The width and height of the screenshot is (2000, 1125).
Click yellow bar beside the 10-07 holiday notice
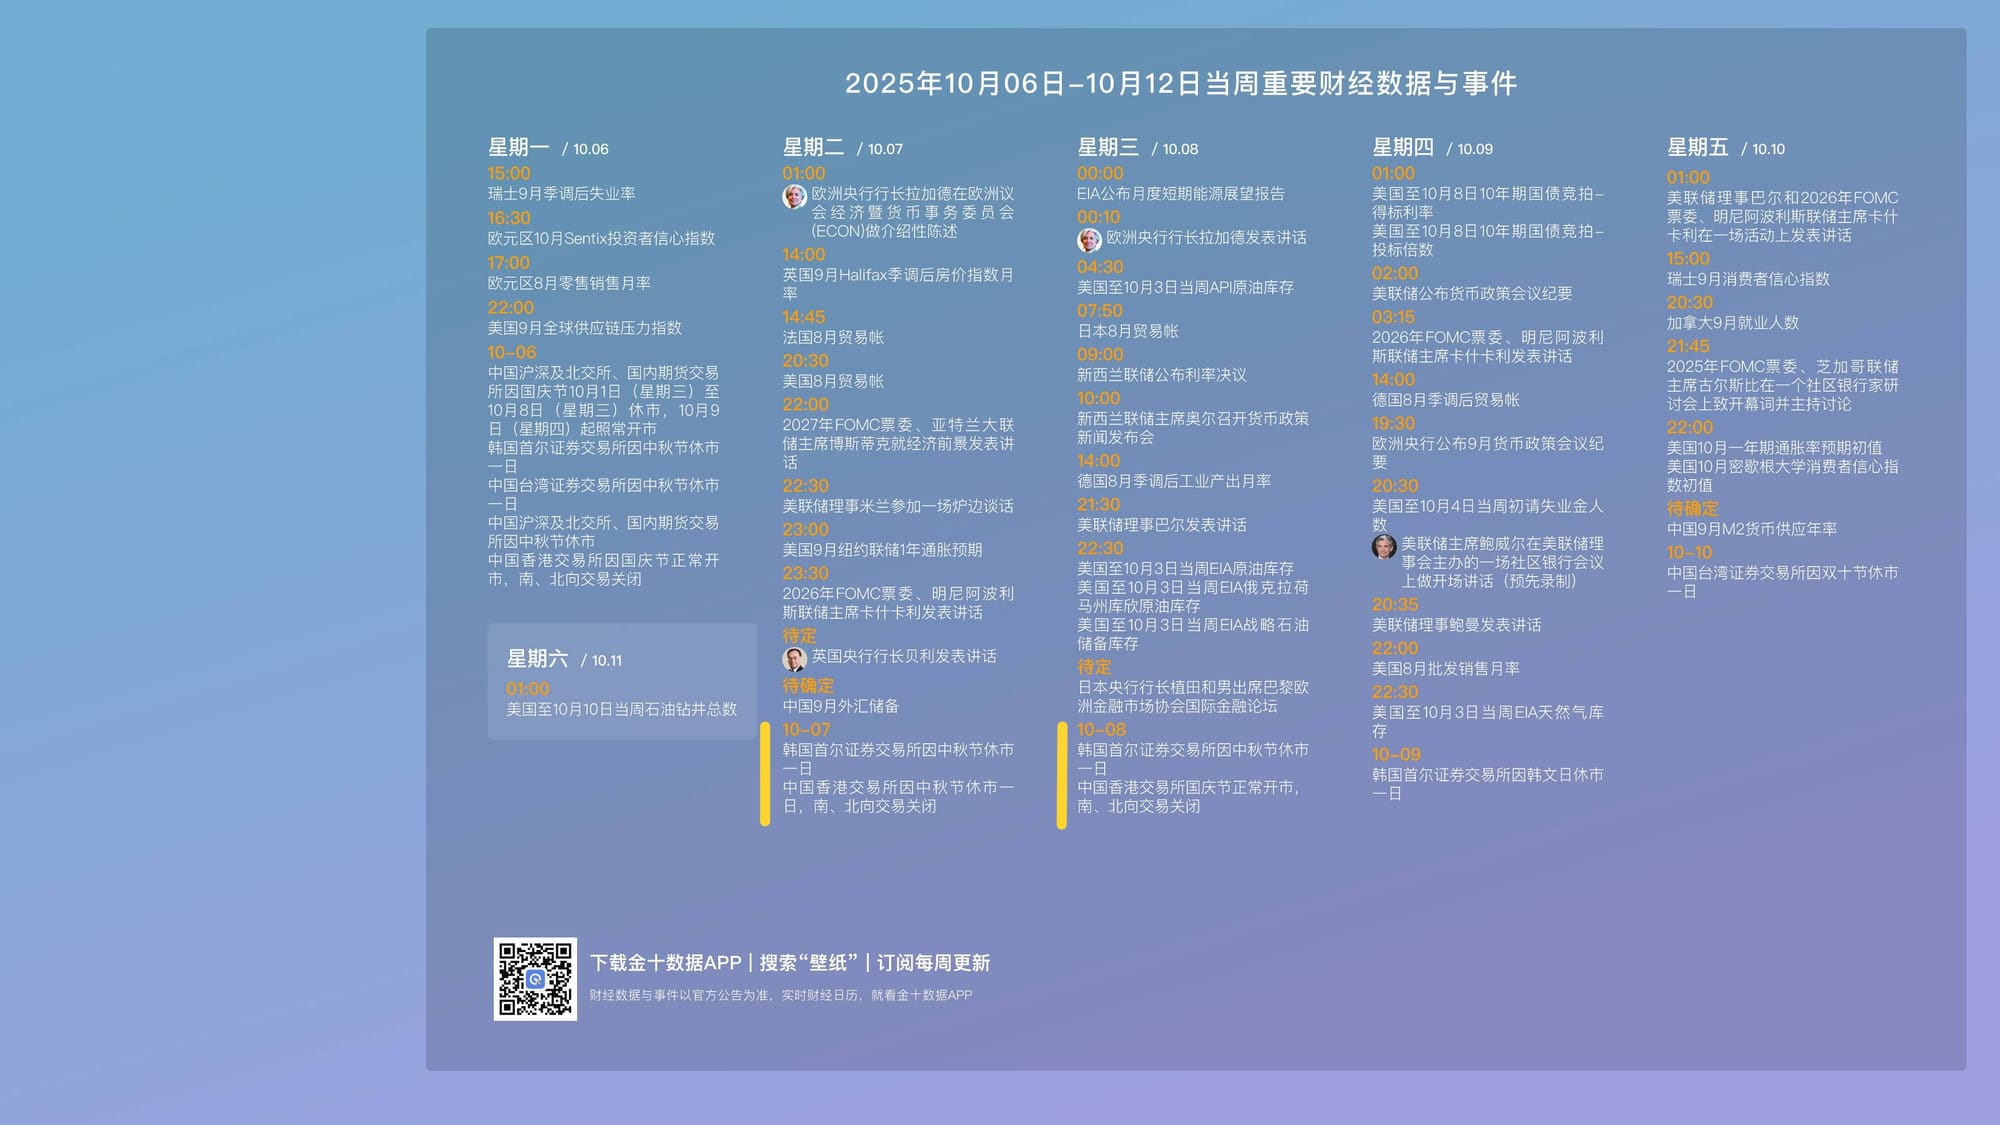(765, 774)
